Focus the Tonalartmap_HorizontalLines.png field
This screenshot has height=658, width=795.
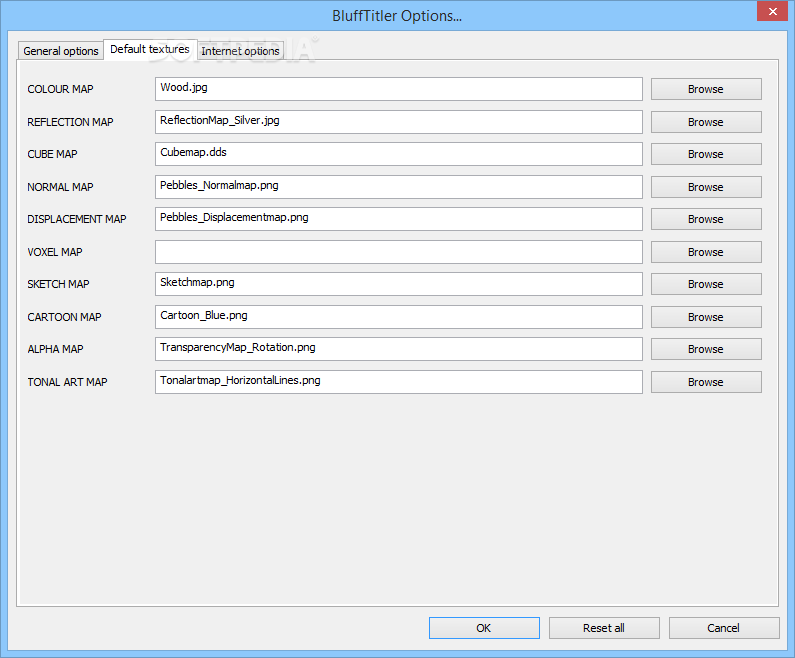(x=399, y=382)
